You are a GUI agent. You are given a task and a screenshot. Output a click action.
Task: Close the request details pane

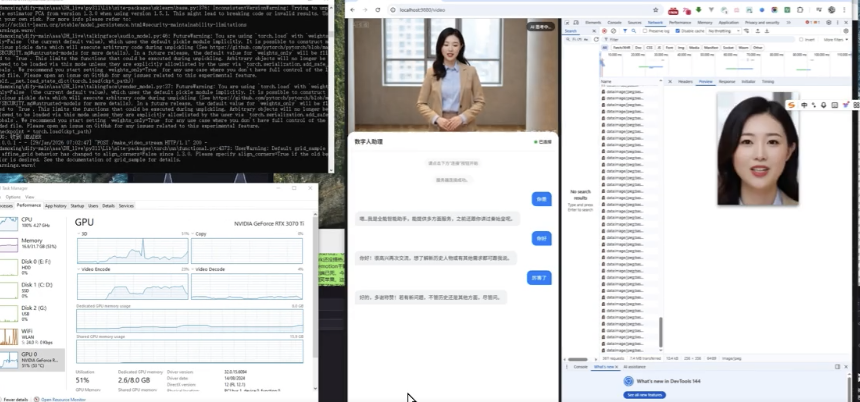click(x=670, y=81)
